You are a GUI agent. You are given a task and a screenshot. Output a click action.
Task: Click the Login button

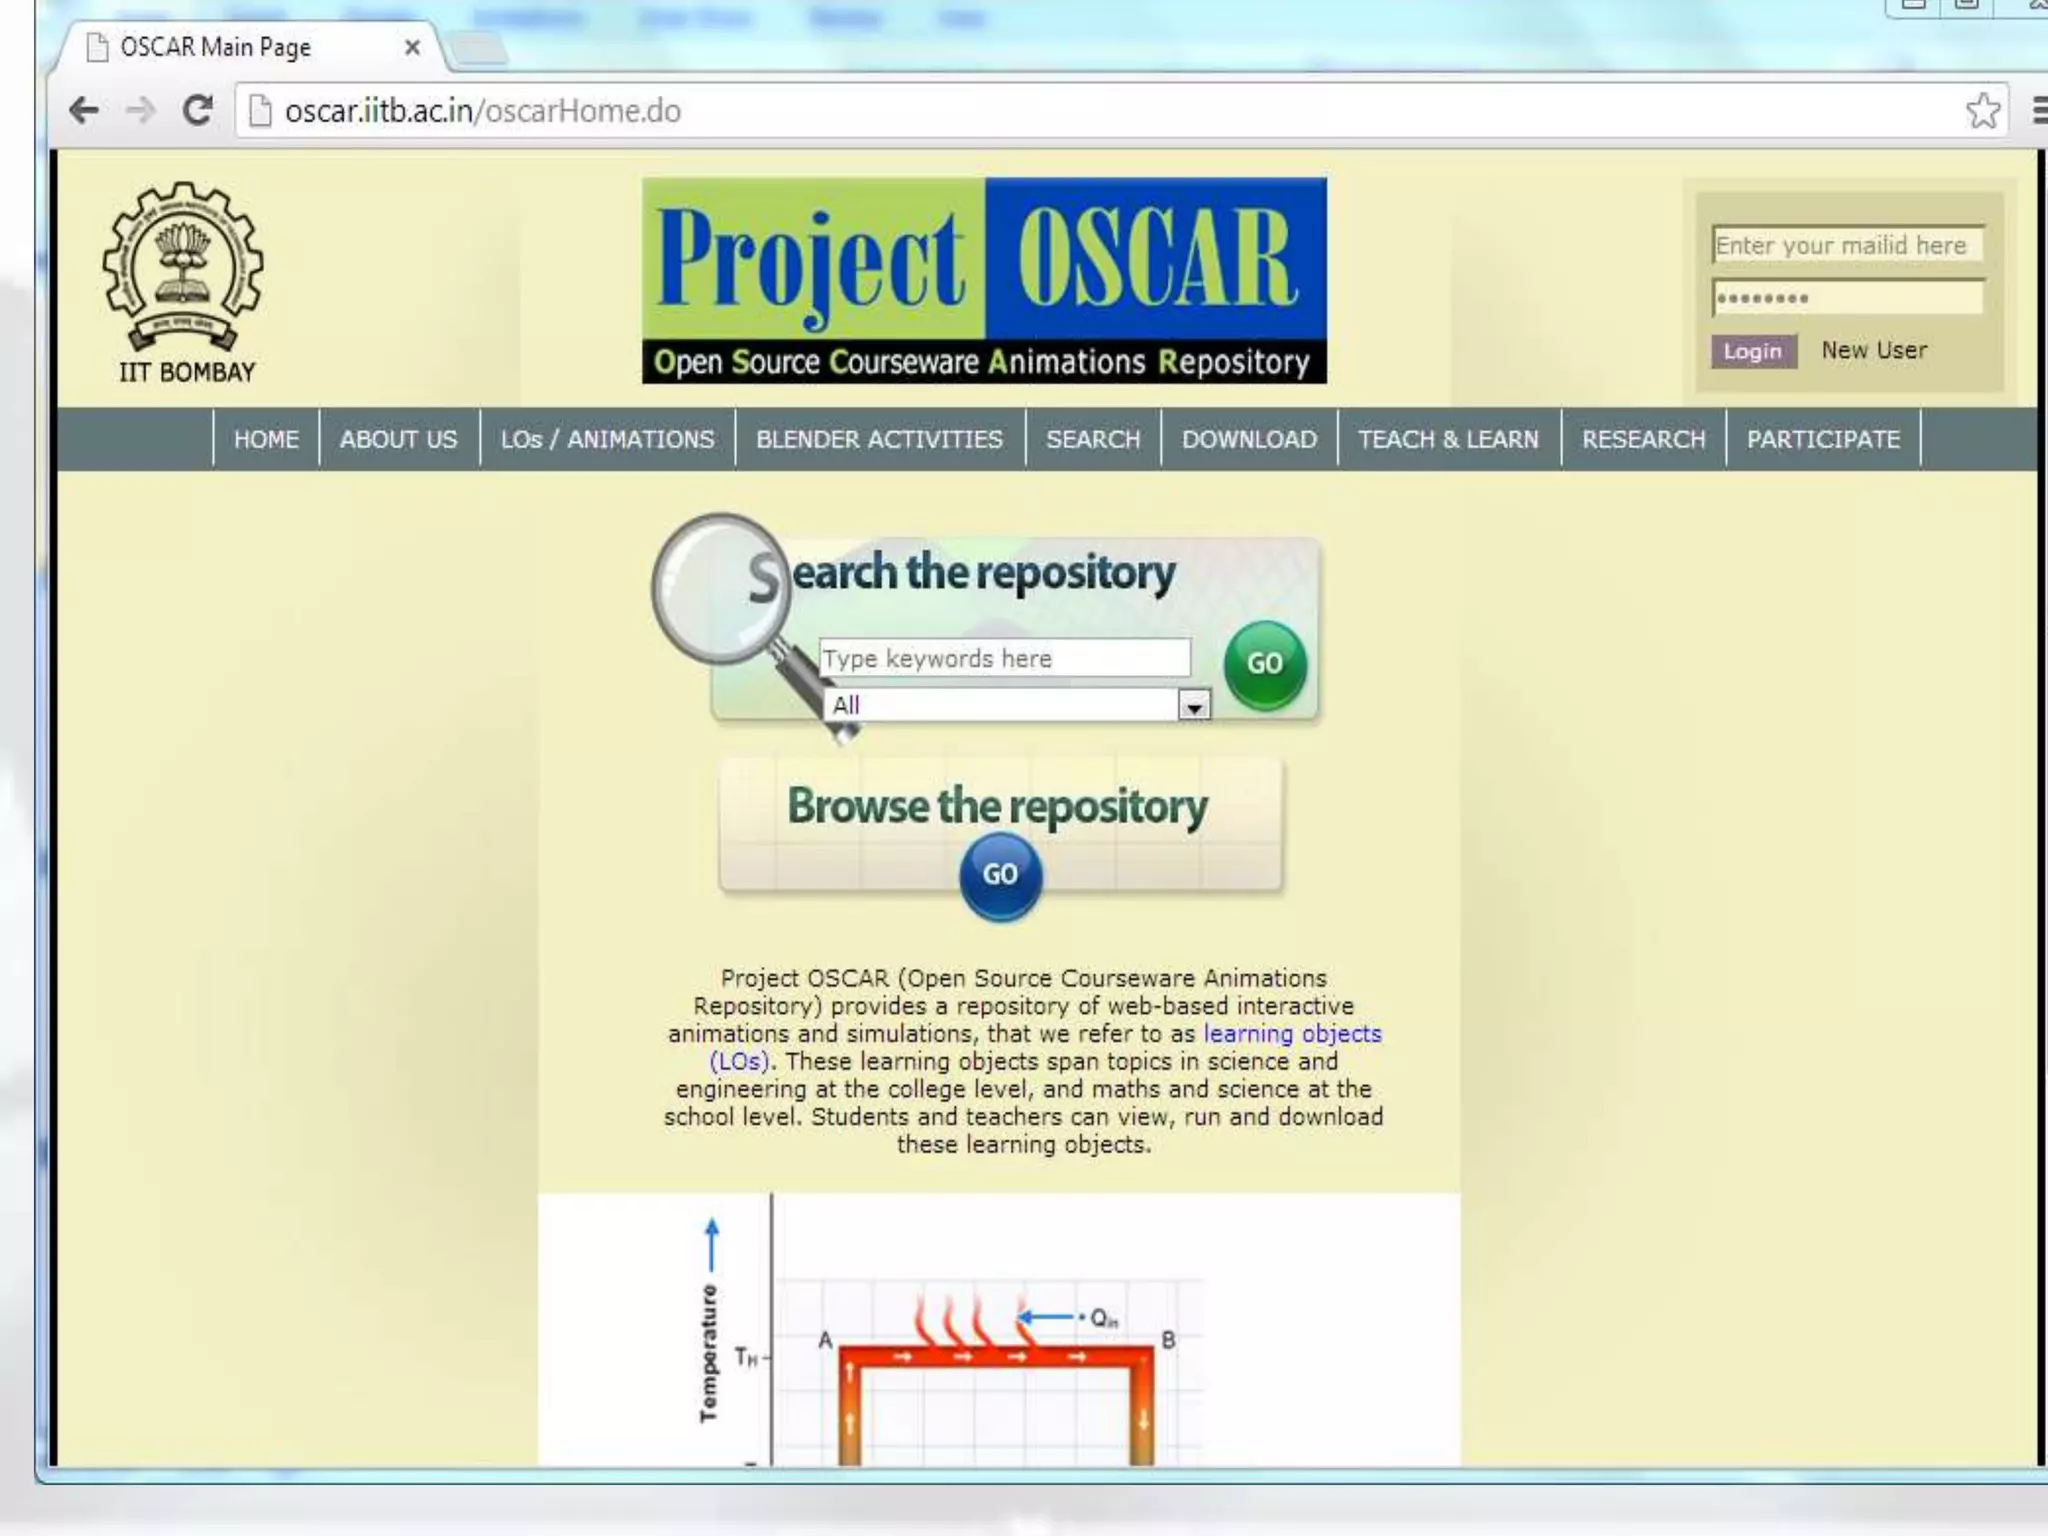coord(1752,351)
